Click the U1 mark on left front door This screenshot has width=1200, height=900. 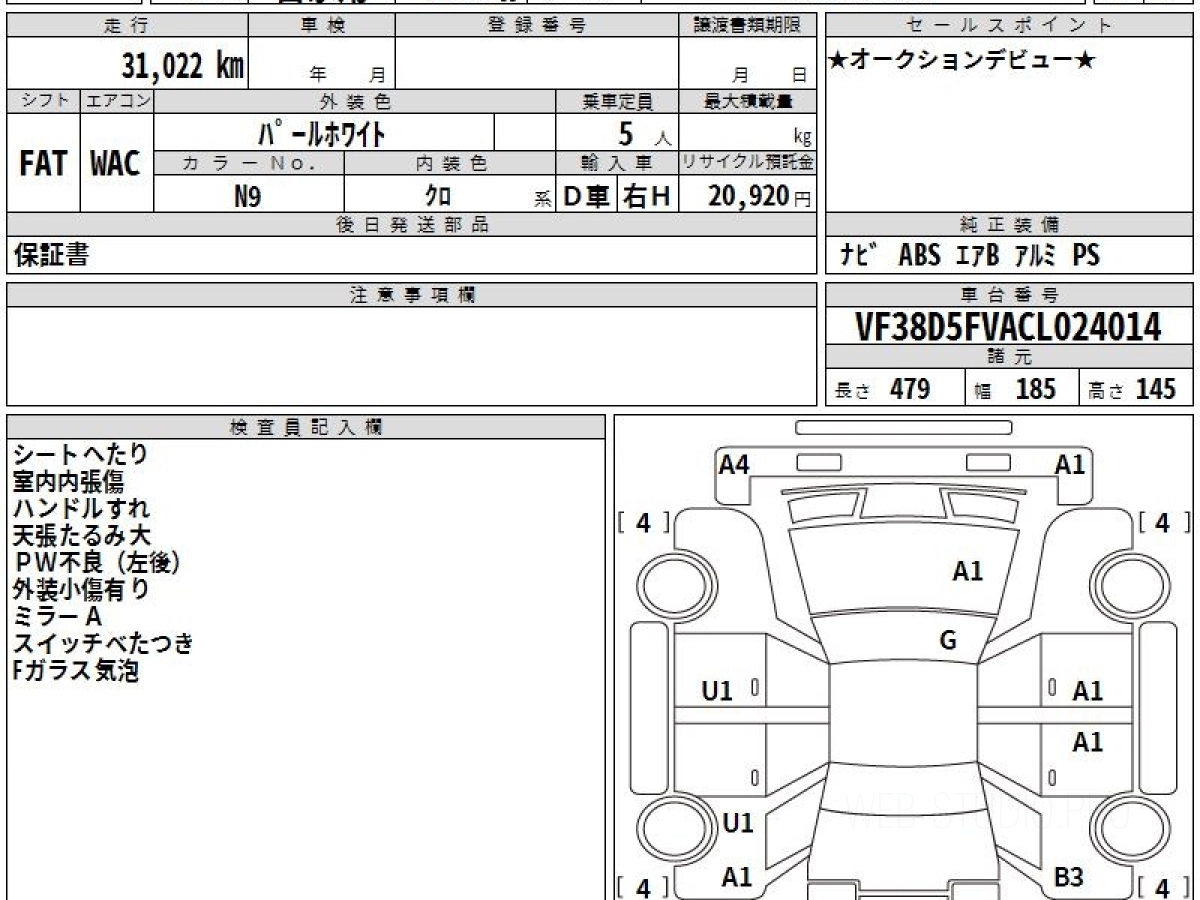point(717,690)
